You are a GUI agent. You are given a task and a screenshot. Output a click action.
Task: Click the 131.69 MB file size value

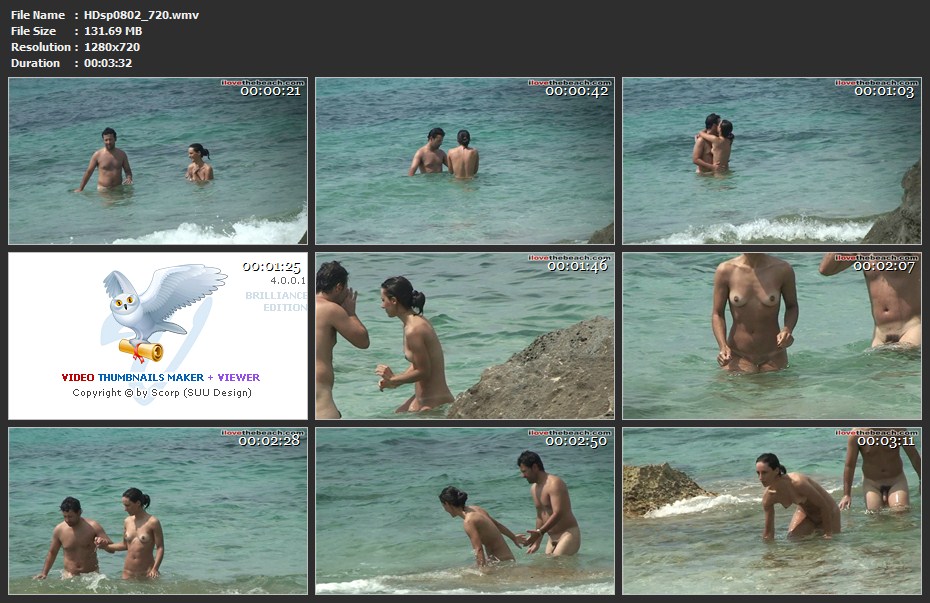click(x=113, y=31)
